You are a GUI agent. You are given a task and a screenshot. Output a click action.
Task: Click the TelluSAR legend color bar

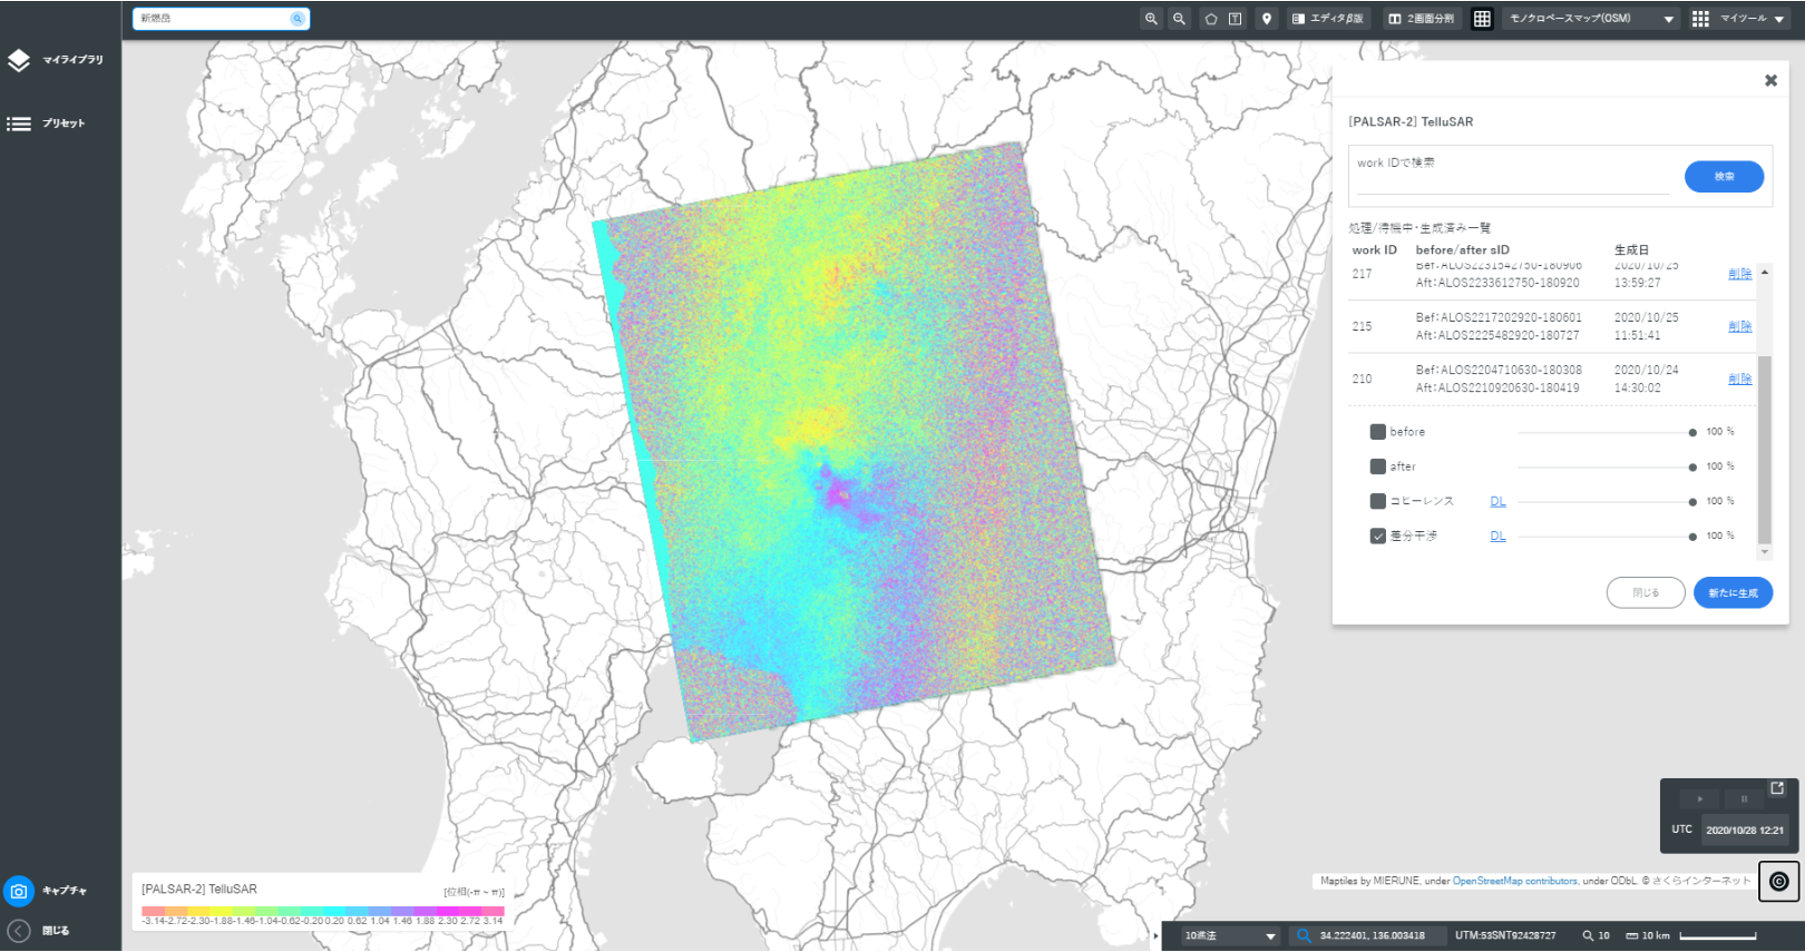coord(323,911)
